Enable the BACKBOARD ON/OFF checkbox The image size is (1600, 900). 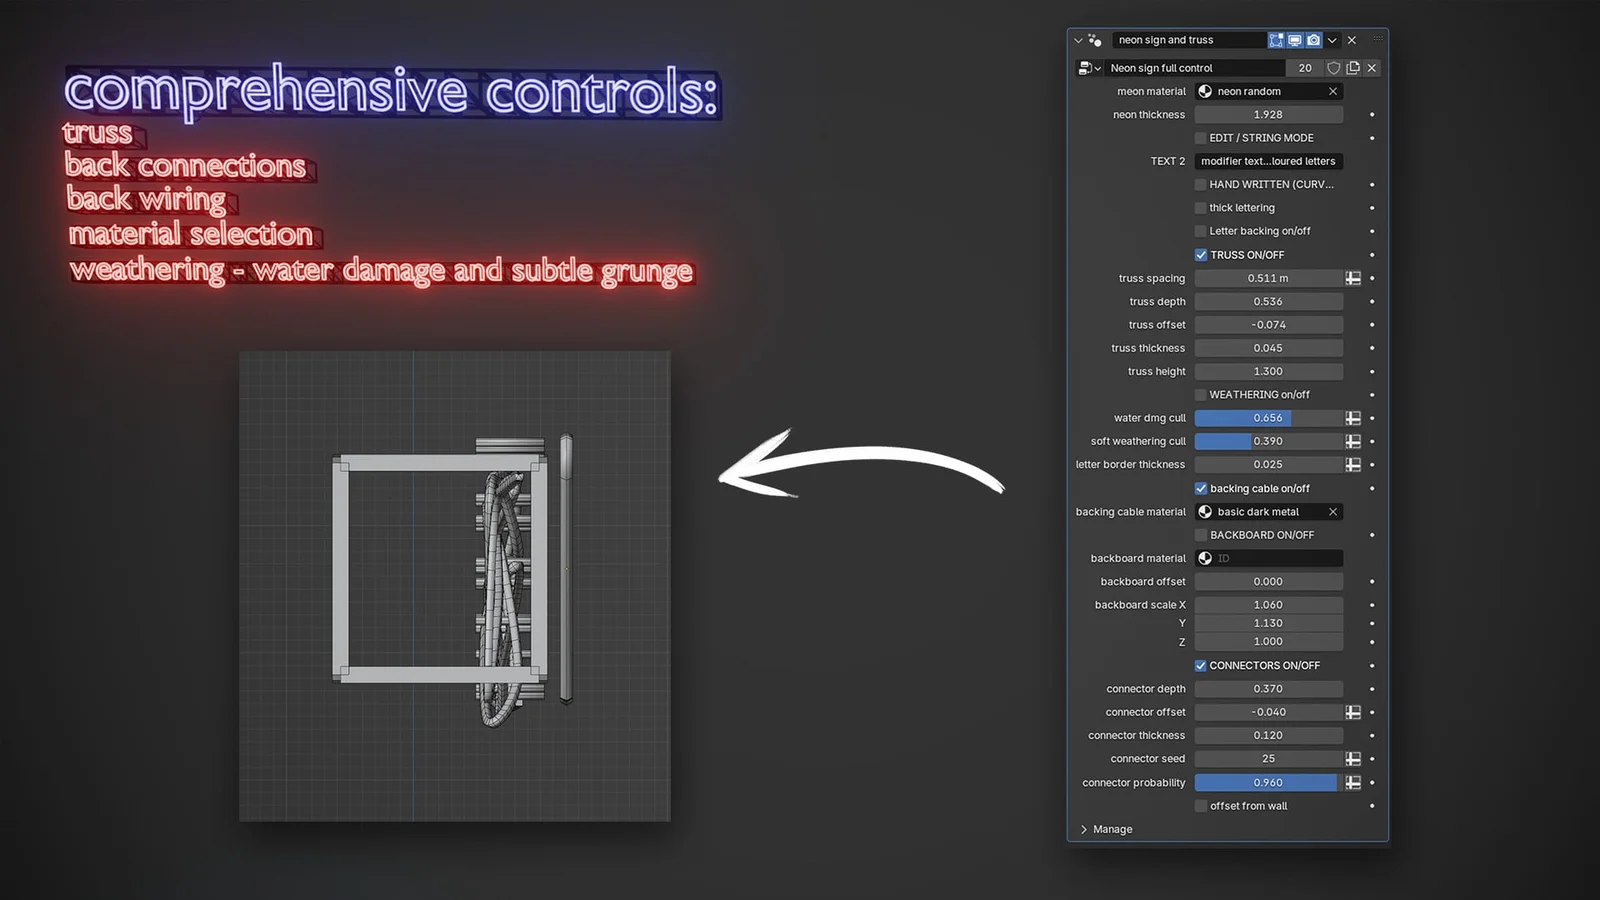click(x=1201, y=535)
